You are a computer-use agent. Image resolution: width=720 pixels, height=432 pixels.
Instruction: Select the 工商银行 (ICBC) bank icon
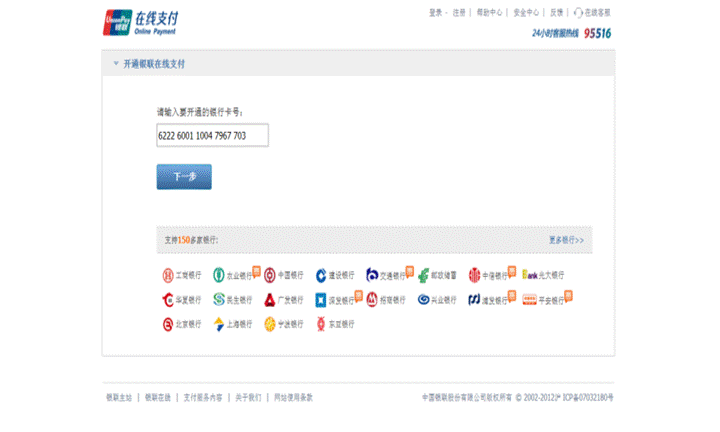tap(168, 276)
